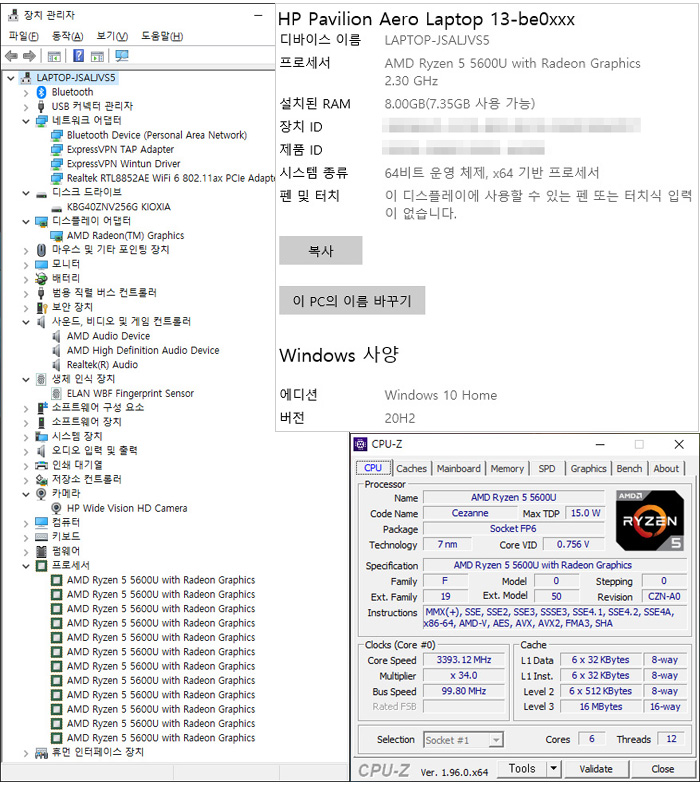Switch to the Memory tab in CPU-Z
This screenshot has width=700, height=786.
tap(507, 469)
